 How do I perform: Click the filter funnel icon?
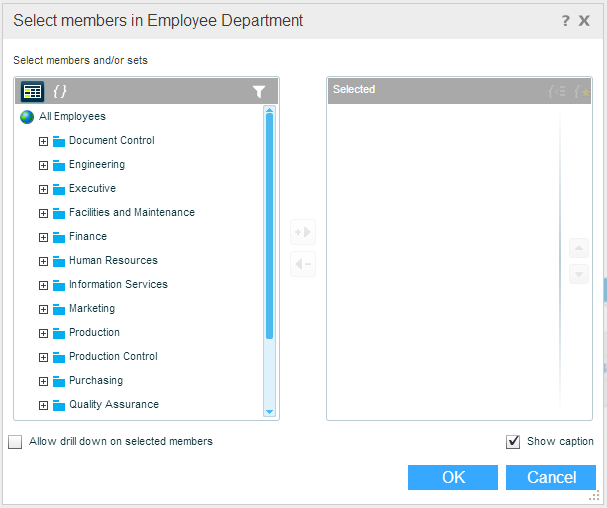coord(259,91)
